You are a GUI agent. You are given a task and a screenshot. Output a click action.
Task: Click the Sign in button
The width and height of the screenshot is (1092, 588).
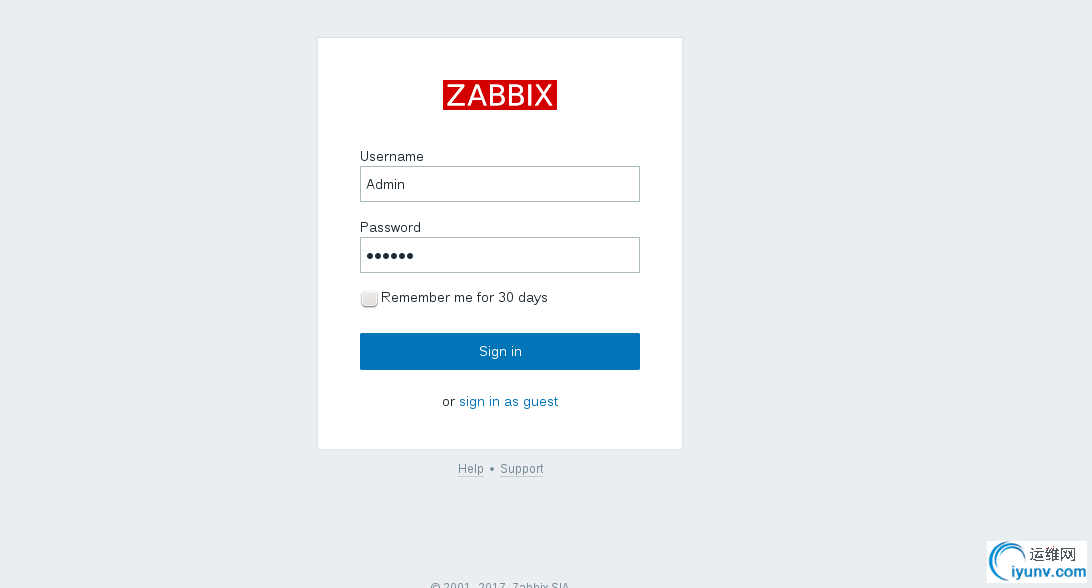tap(499, 351)
